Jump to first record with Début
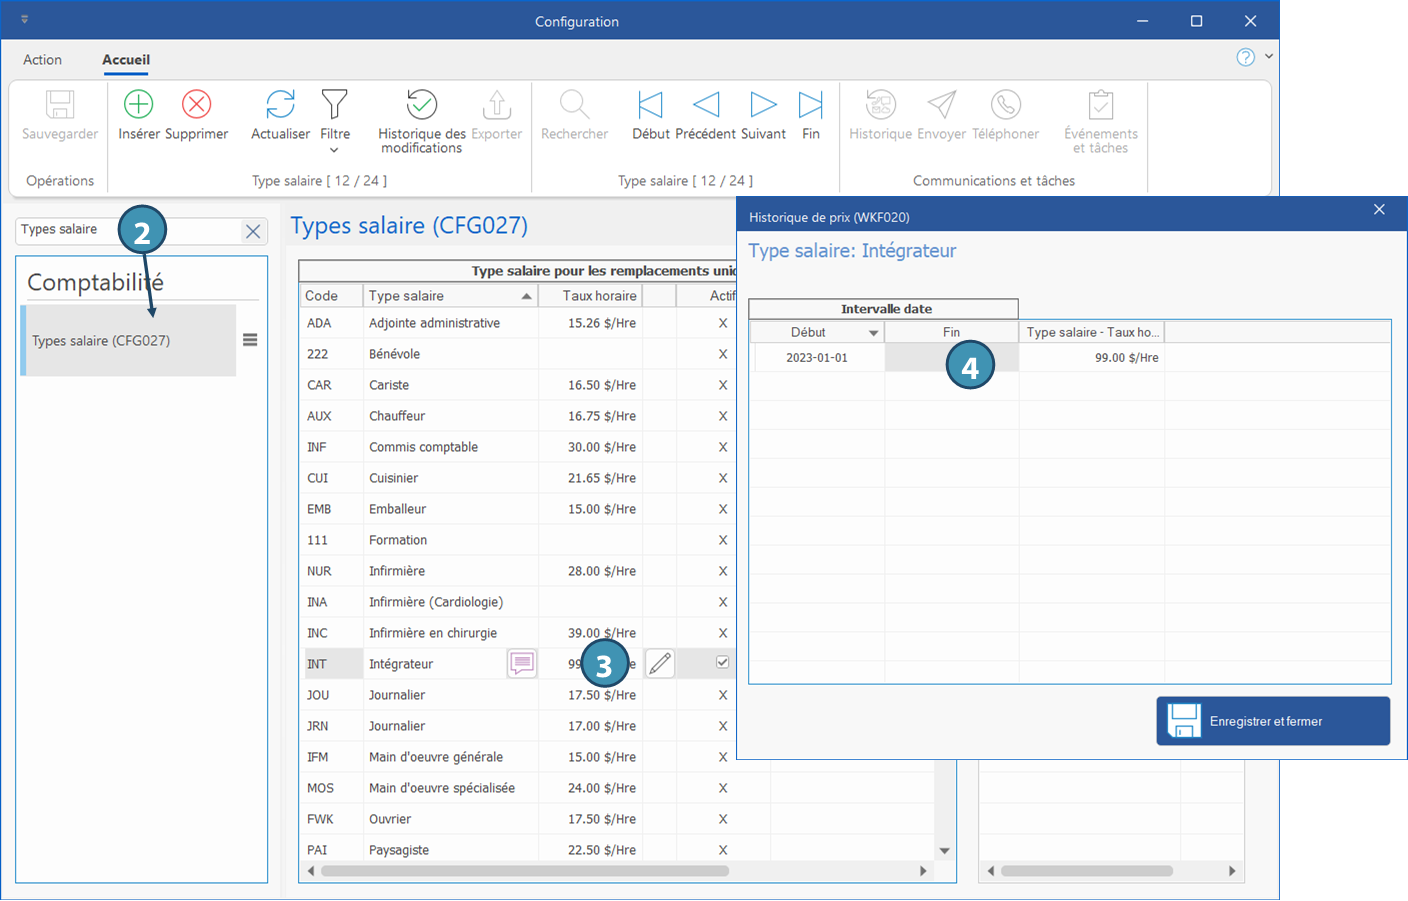The height and width of the screenshot is (901, 1408). pos(650,105)
